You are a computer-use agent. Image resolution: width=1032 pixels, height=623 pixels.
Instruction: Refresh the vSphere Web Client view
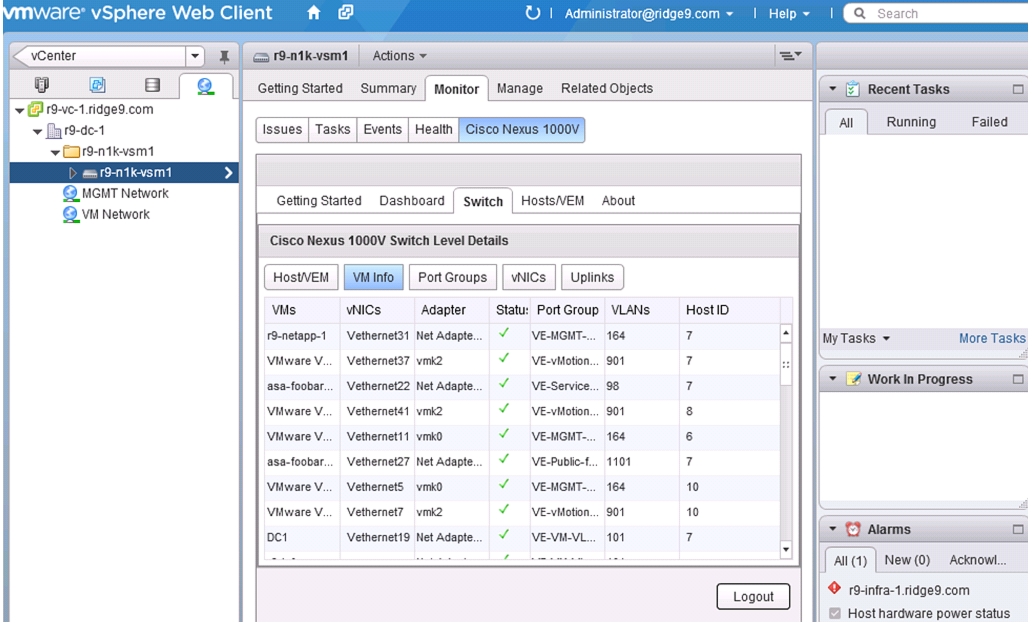(x=532, y=12)
